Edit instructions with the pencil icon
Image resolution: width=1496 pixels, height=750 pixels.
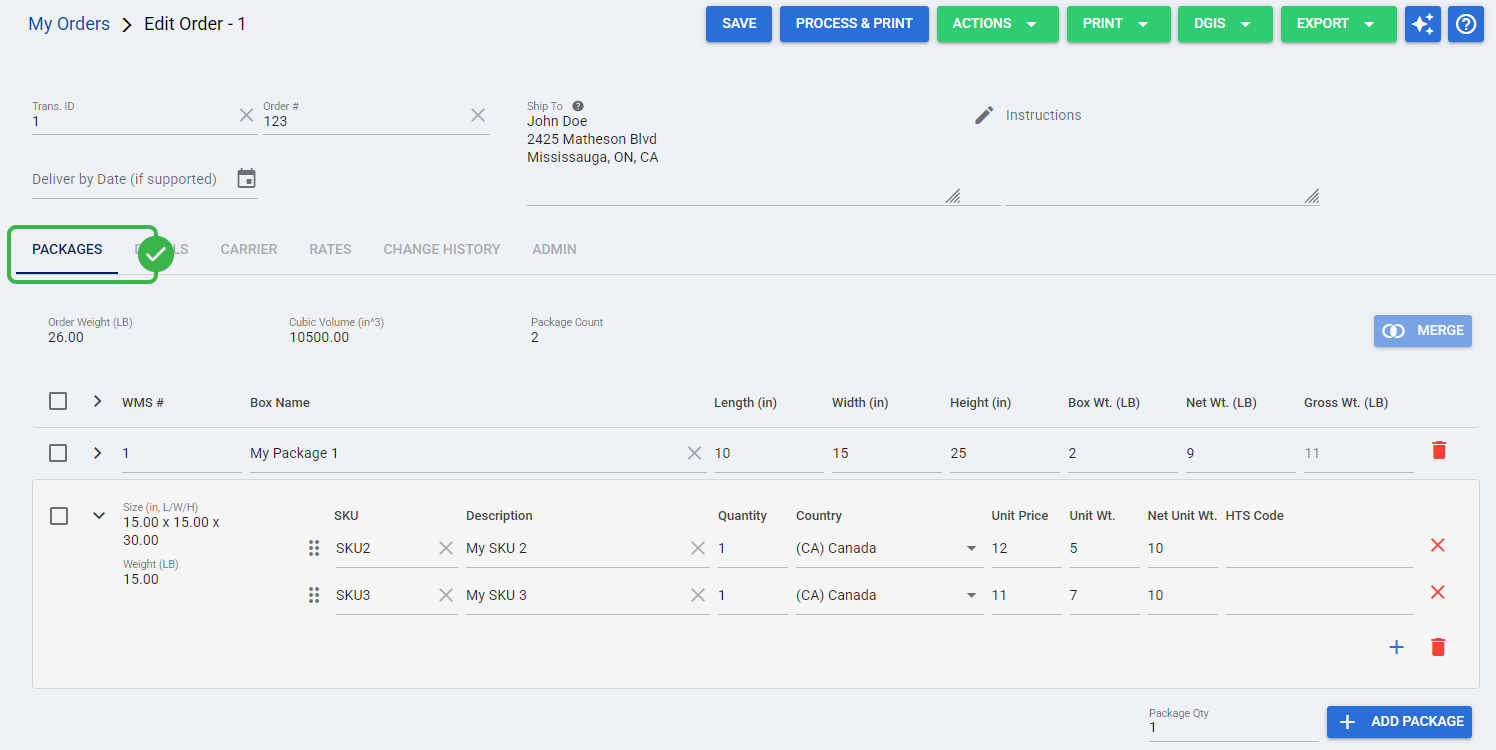[985, 115]
